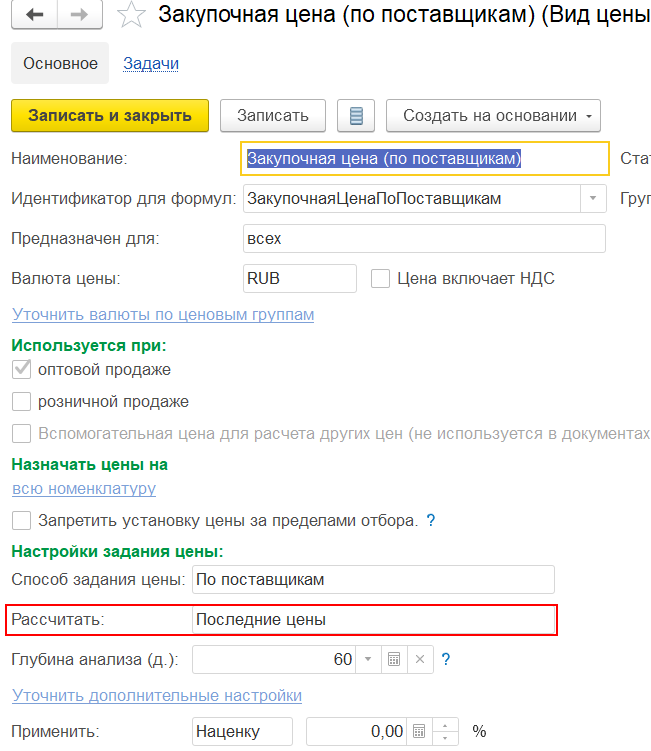Open help for analysis depth

pyautogui.click(x=446, y=659)
